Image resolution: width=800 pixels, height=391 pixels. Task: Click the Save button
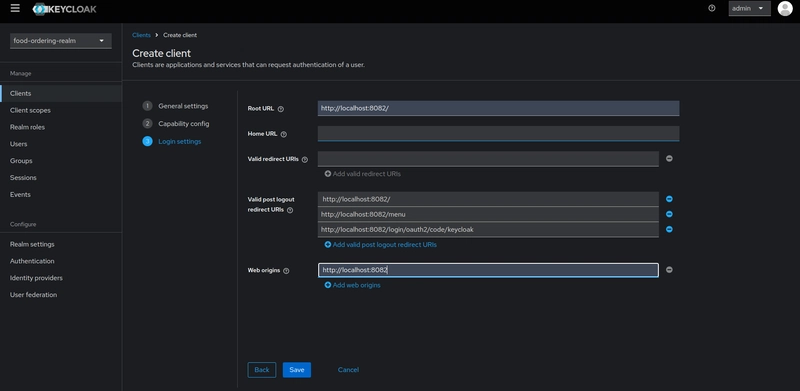click(x=297, y=370)
